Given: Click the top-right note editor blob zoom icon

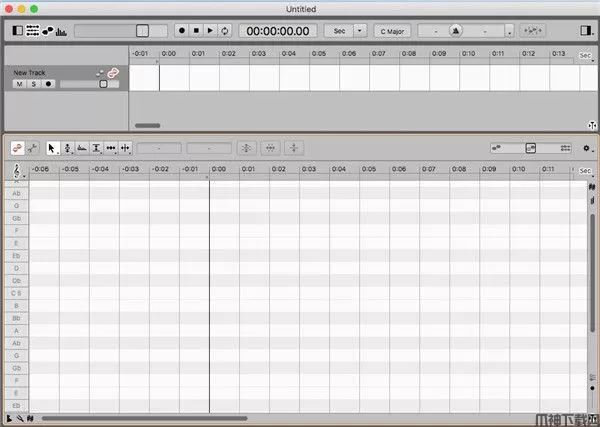Looking at the screenshot, I should (x=592, y=187).
